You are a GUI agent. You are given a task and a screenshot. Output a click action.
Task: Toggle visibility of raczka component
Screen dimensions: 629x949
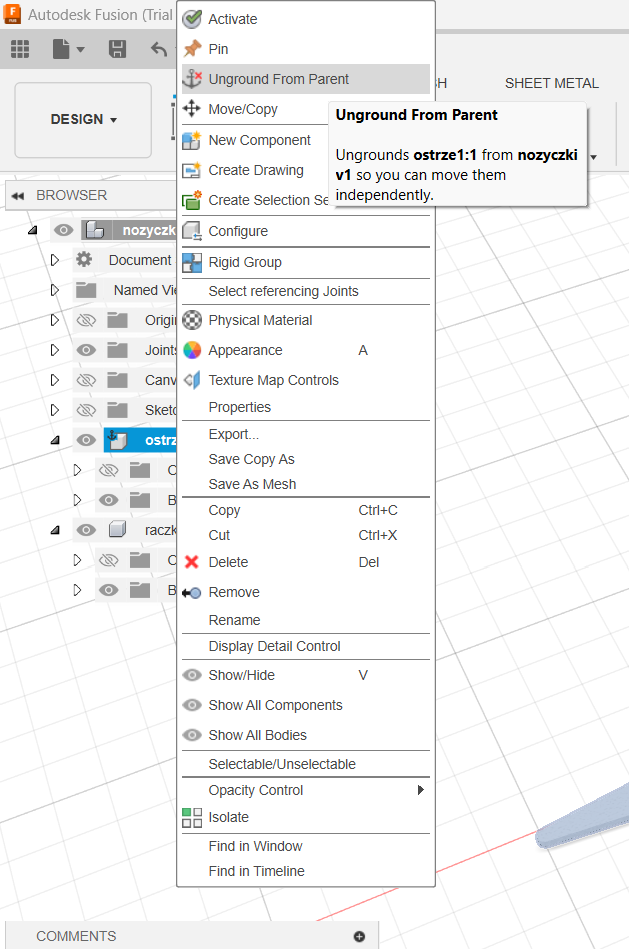(86, 530)
